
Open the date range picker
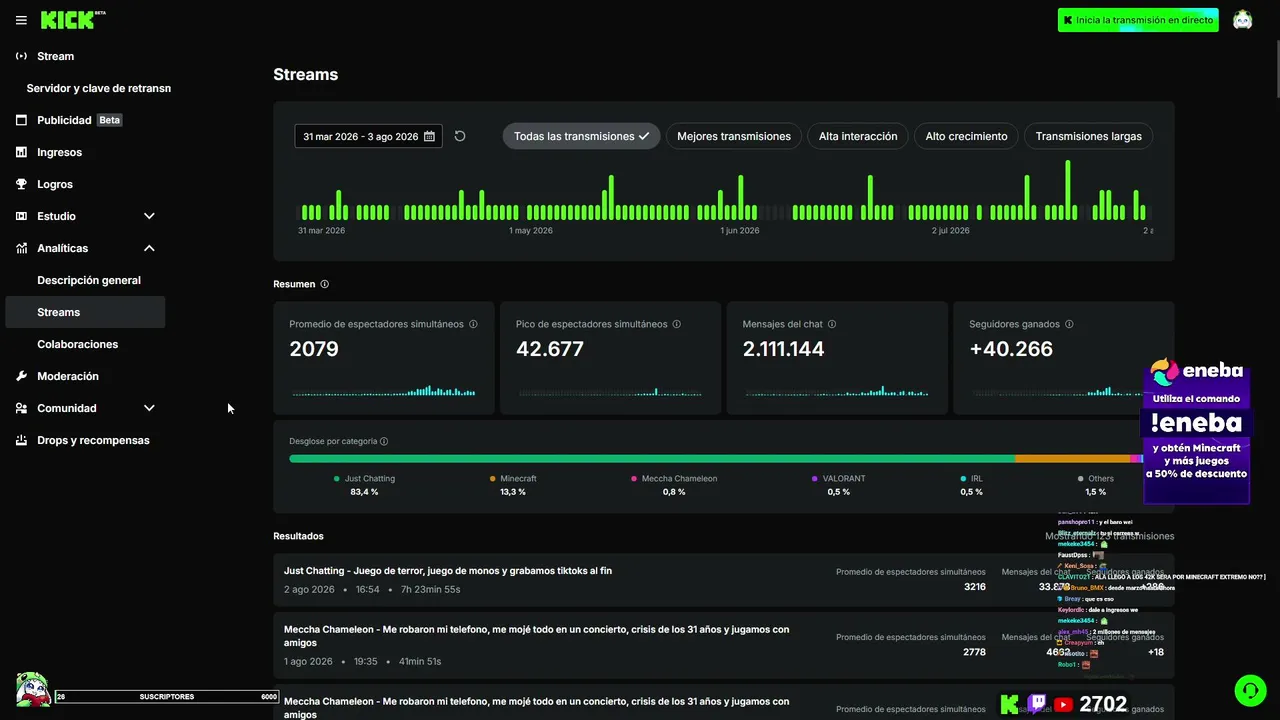pyautogui.click(x=368, y=136)
